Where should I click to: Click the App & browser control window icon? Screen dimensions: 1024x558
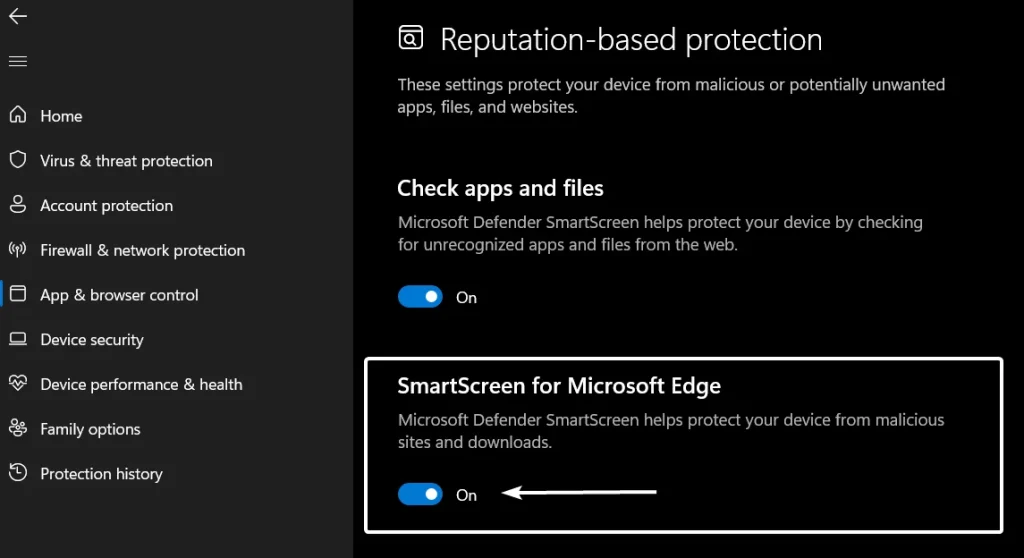[18, 294]
